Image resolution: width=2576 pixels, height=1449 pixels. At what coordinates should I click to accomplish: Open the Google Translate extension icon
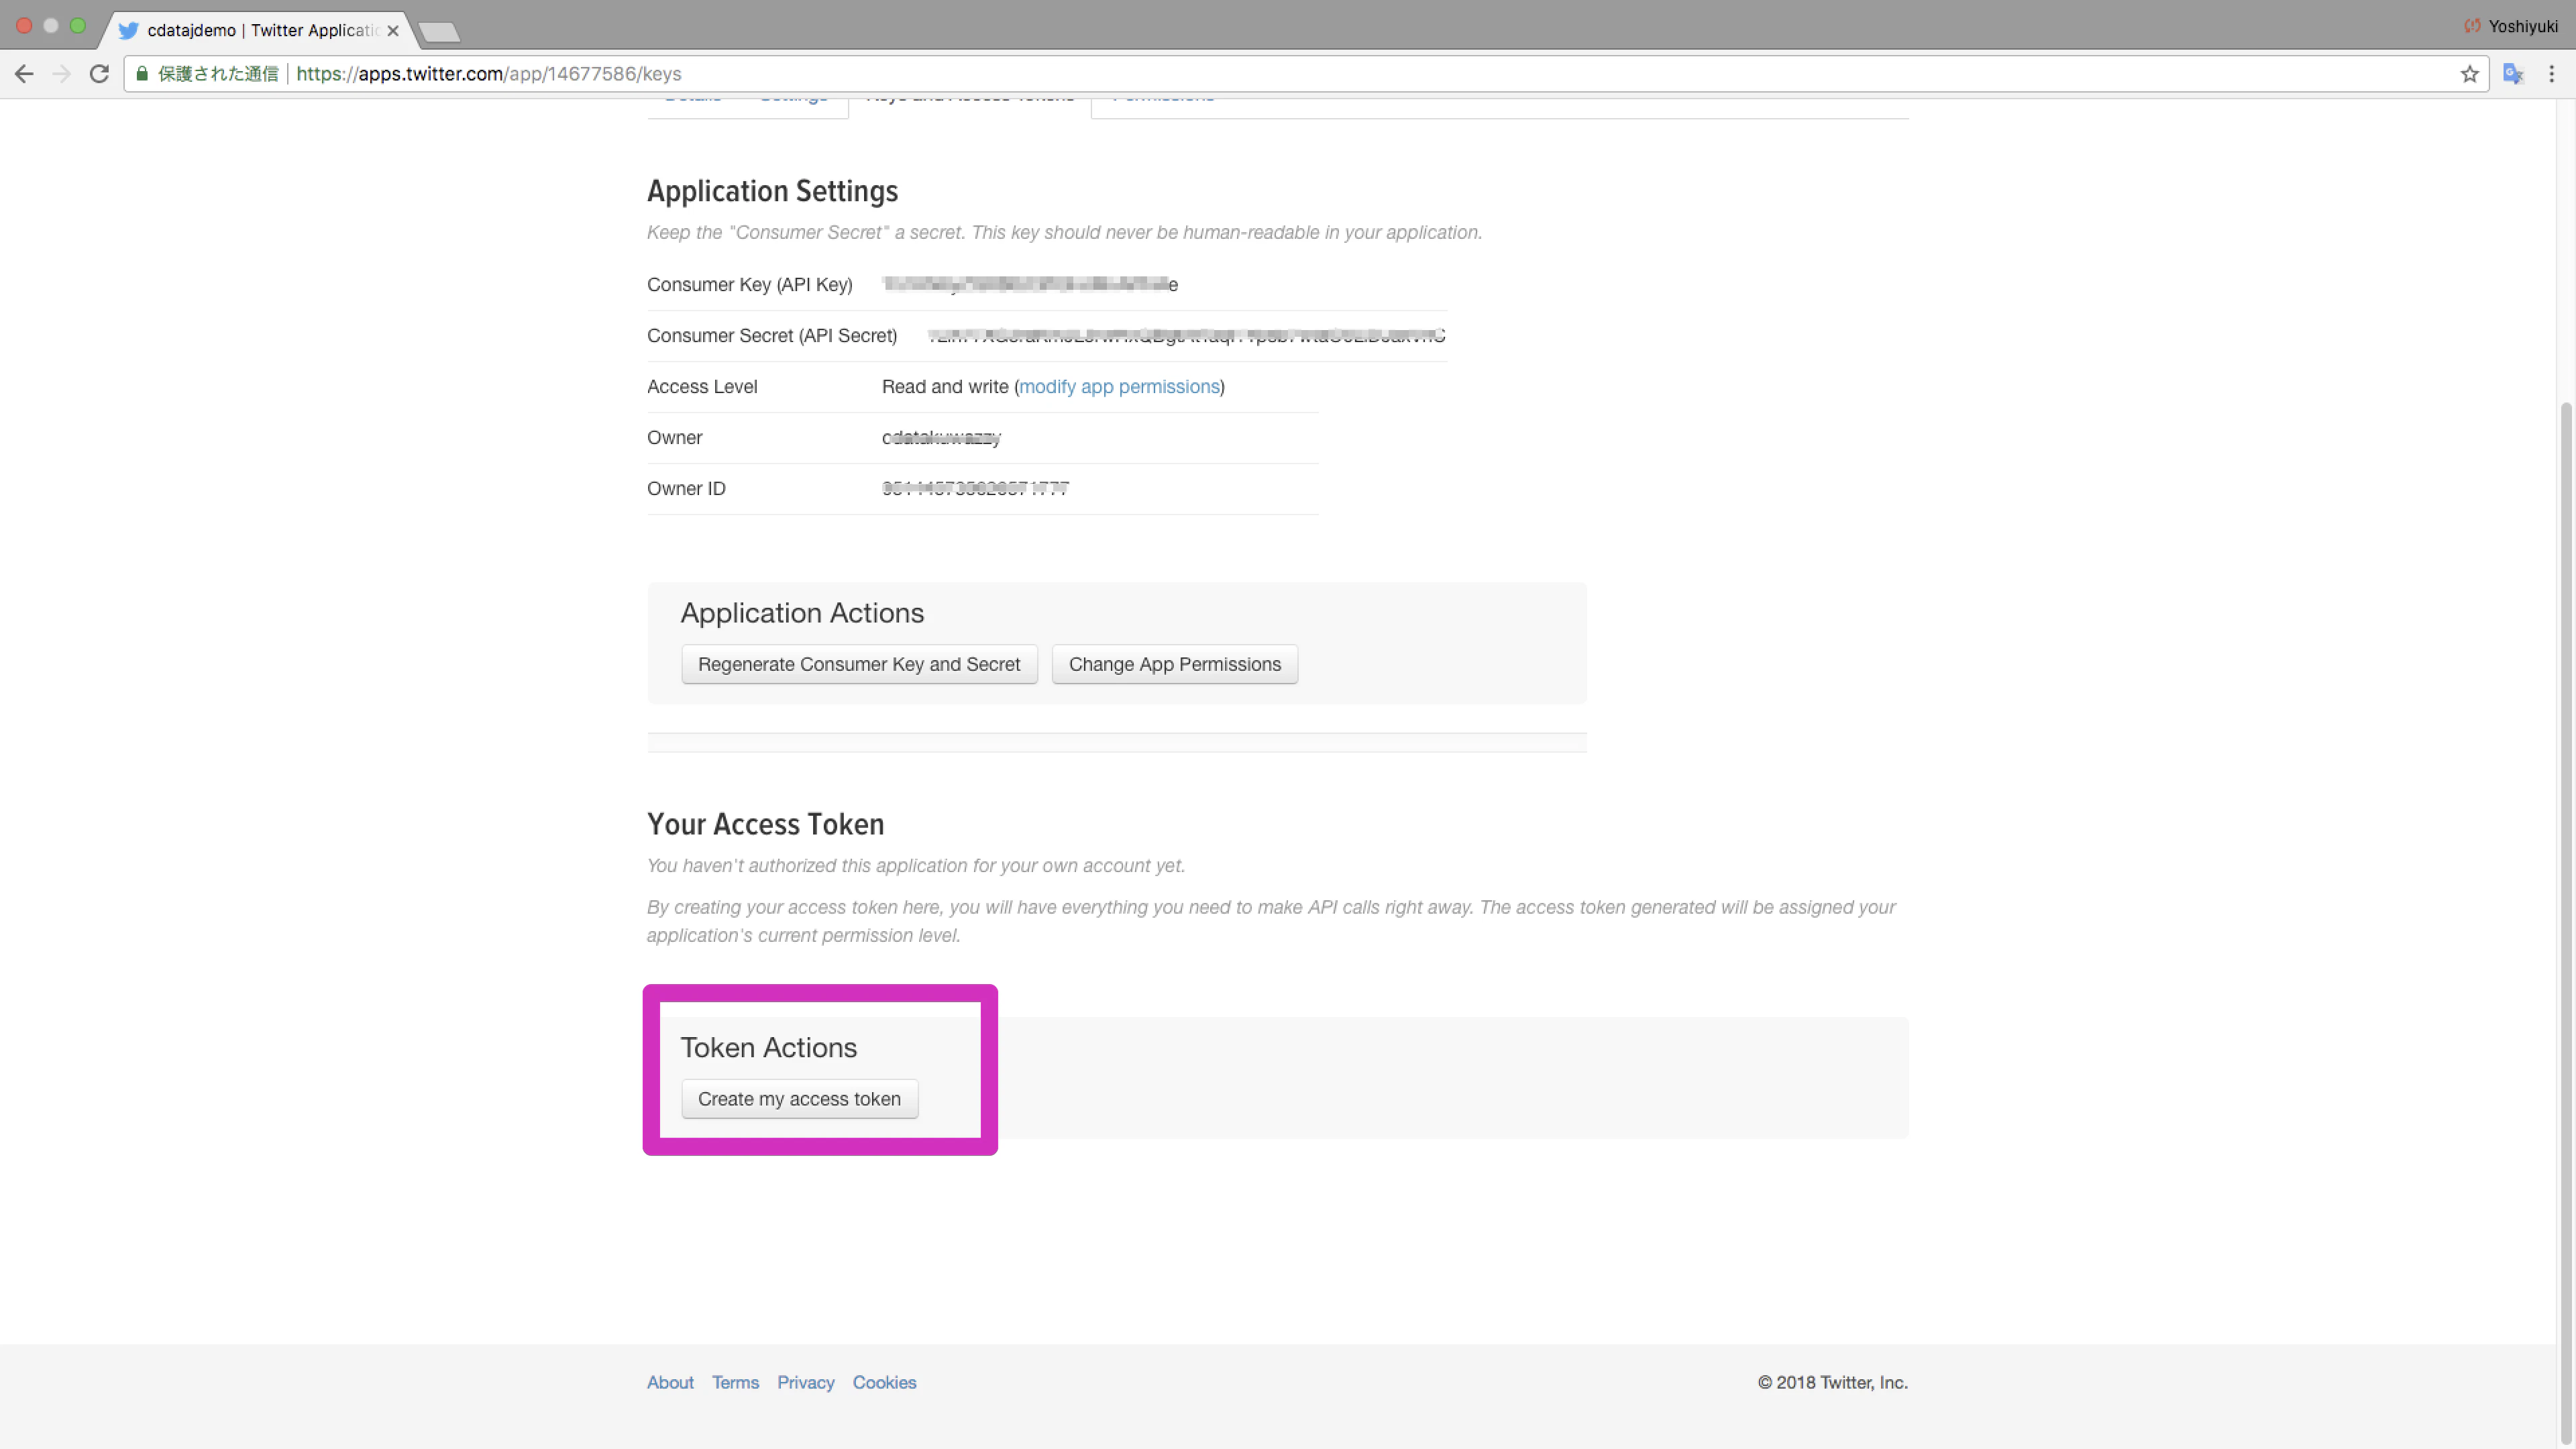(2513, 74)
